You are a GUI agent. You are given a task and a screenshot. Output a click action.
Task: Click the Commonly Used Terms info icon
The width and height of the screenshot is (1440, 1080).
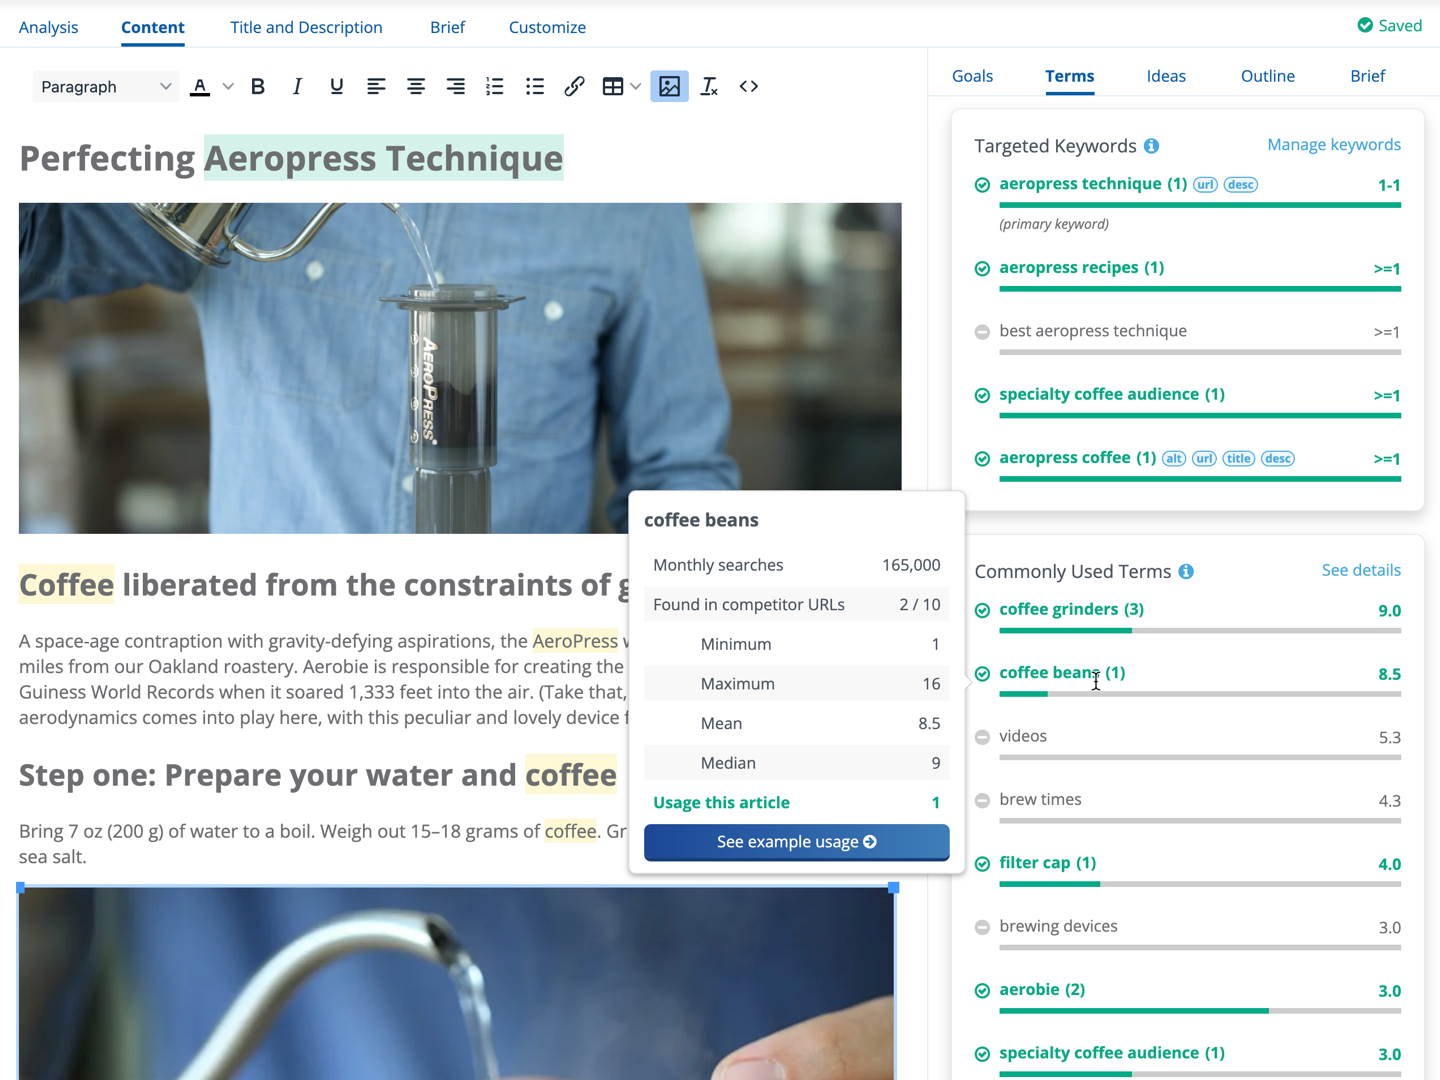coord(1186,571)
